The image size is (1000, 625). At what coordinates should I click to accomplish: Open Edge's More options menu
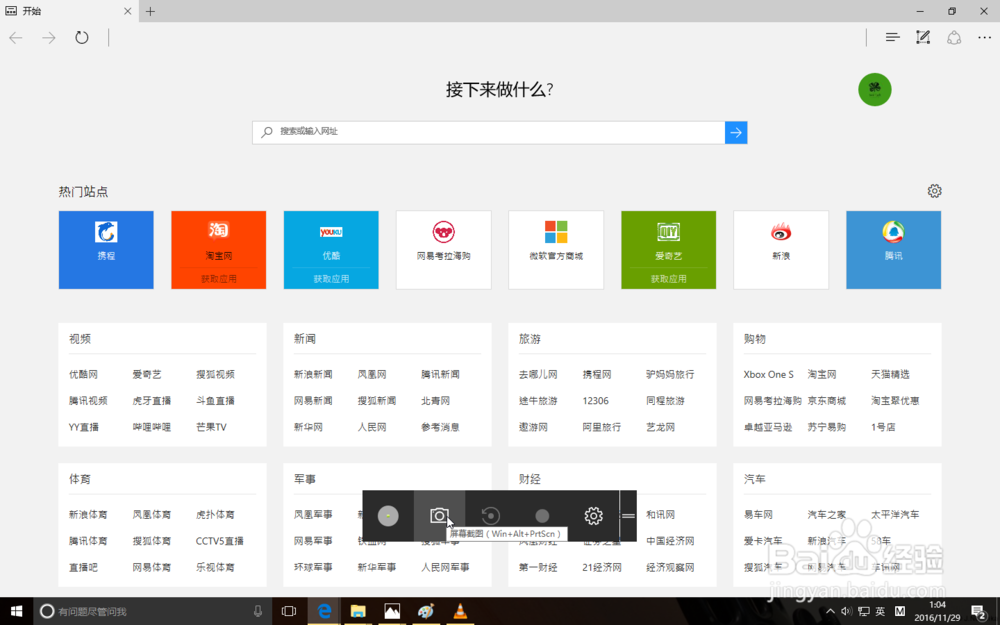984,37
